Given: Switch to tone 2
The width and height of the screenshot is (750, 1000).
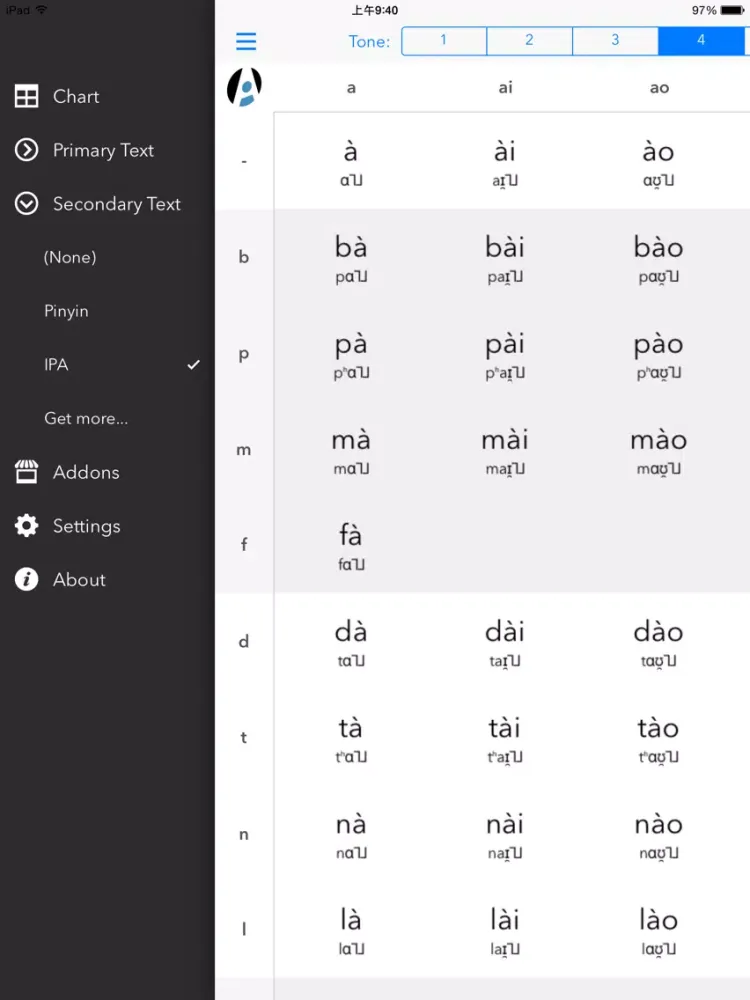Looking at the screenshot, I should point(529,41).
